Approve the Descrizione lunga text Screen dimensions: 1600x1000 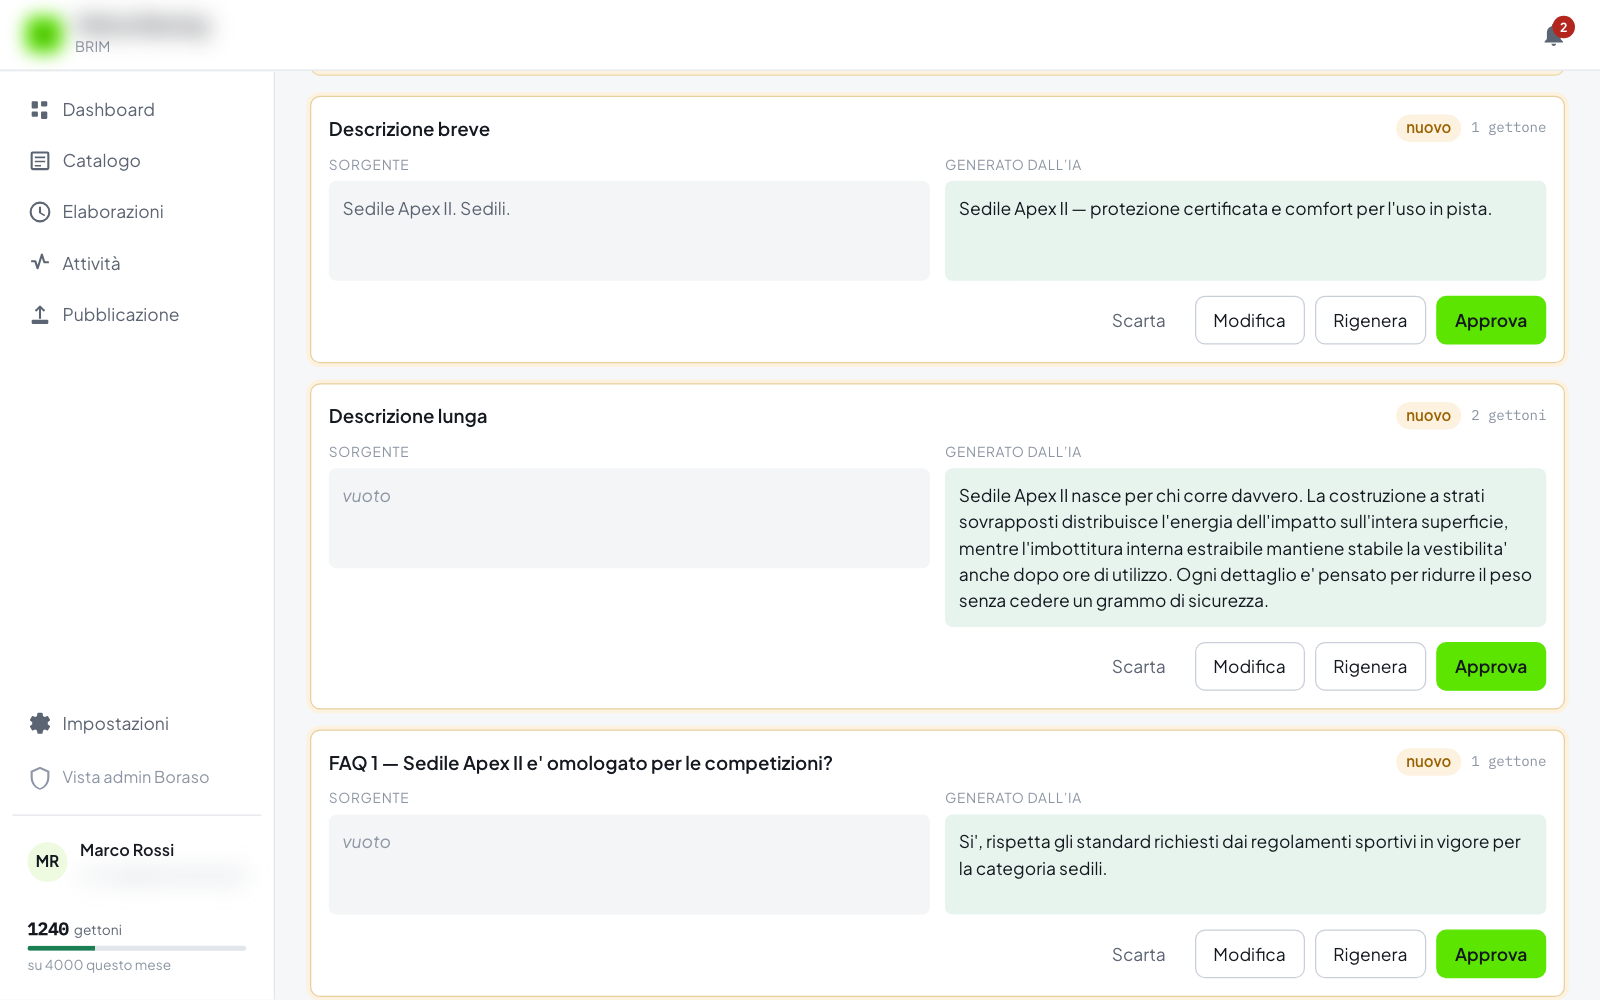1490,667
